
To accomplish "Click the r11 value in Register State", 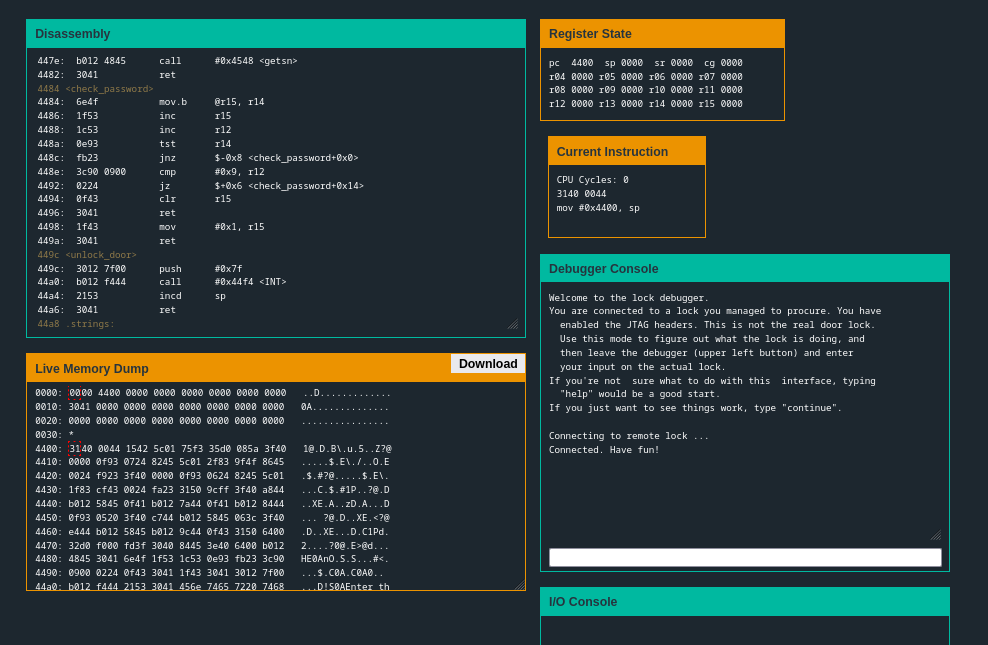I will [732, 90].
